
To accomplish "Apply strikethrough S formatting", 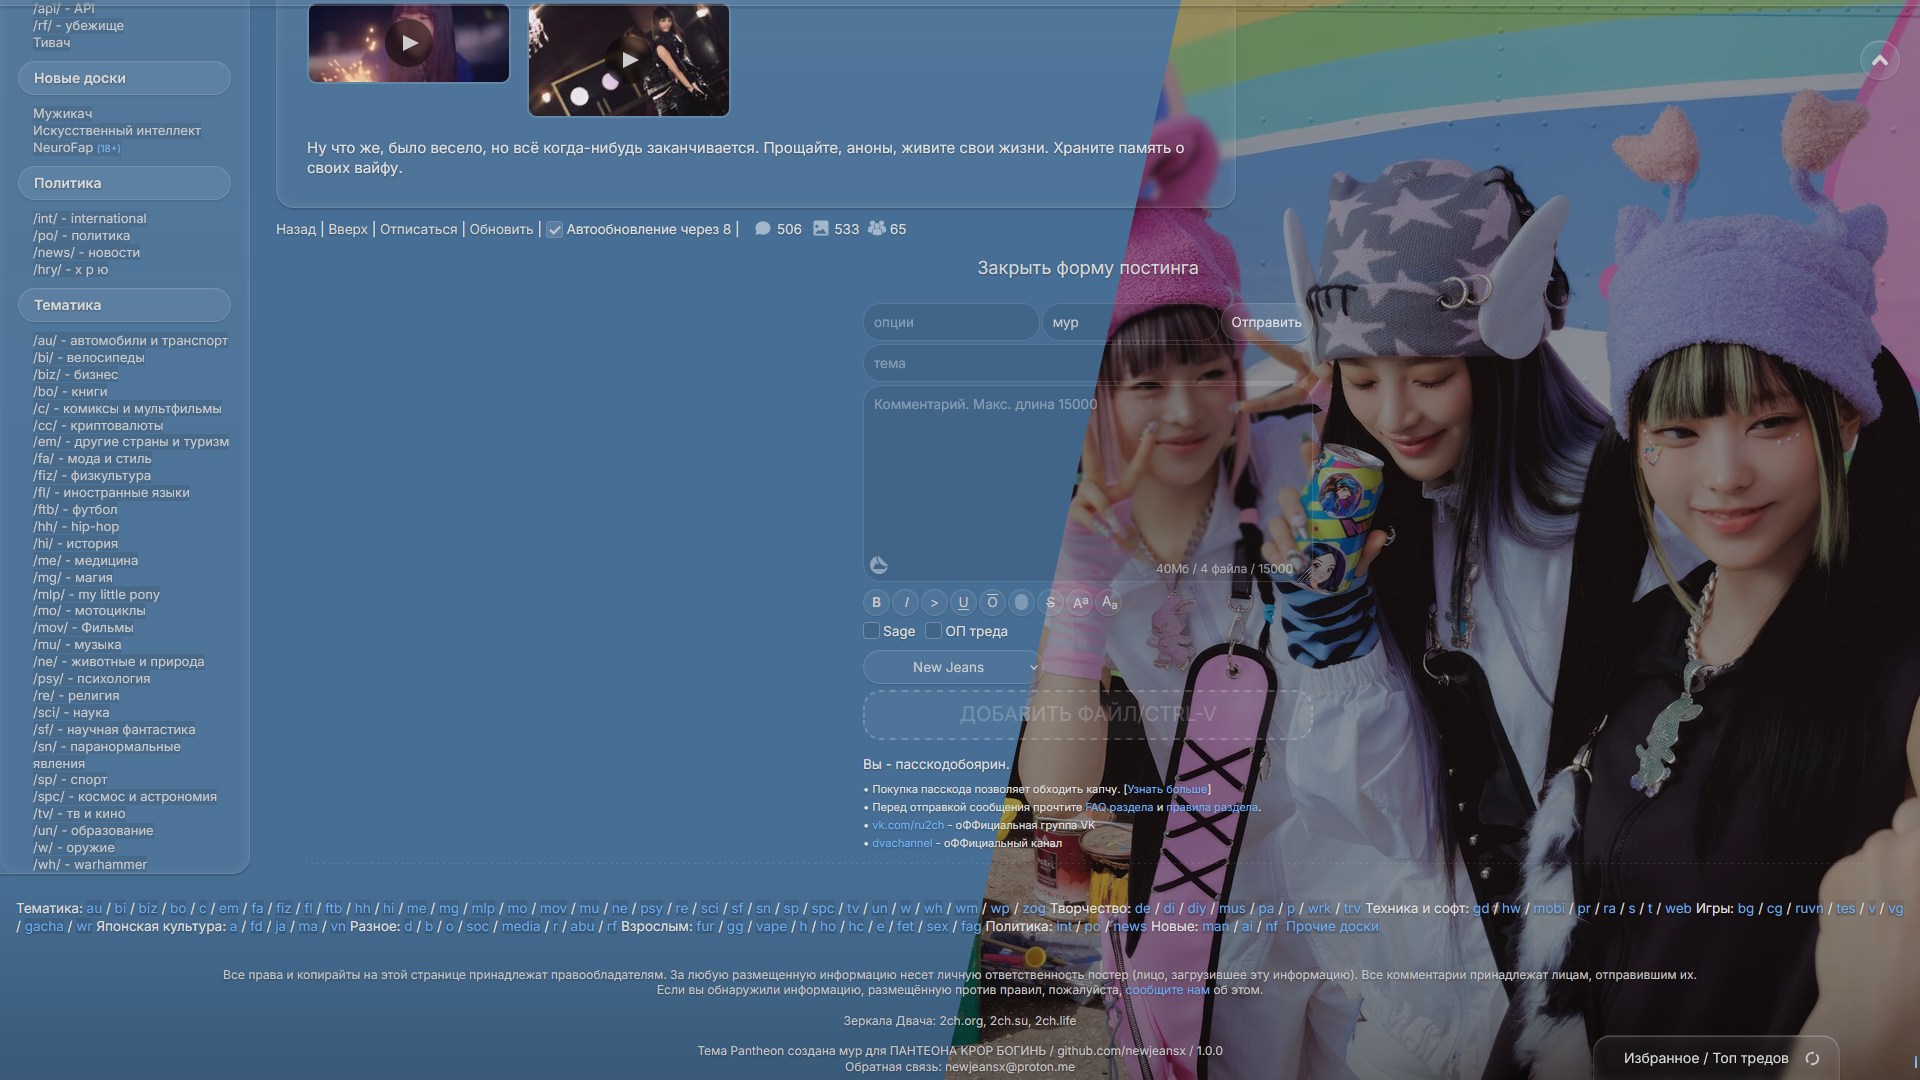I will pyautogui.click(x=1050, y=602).
